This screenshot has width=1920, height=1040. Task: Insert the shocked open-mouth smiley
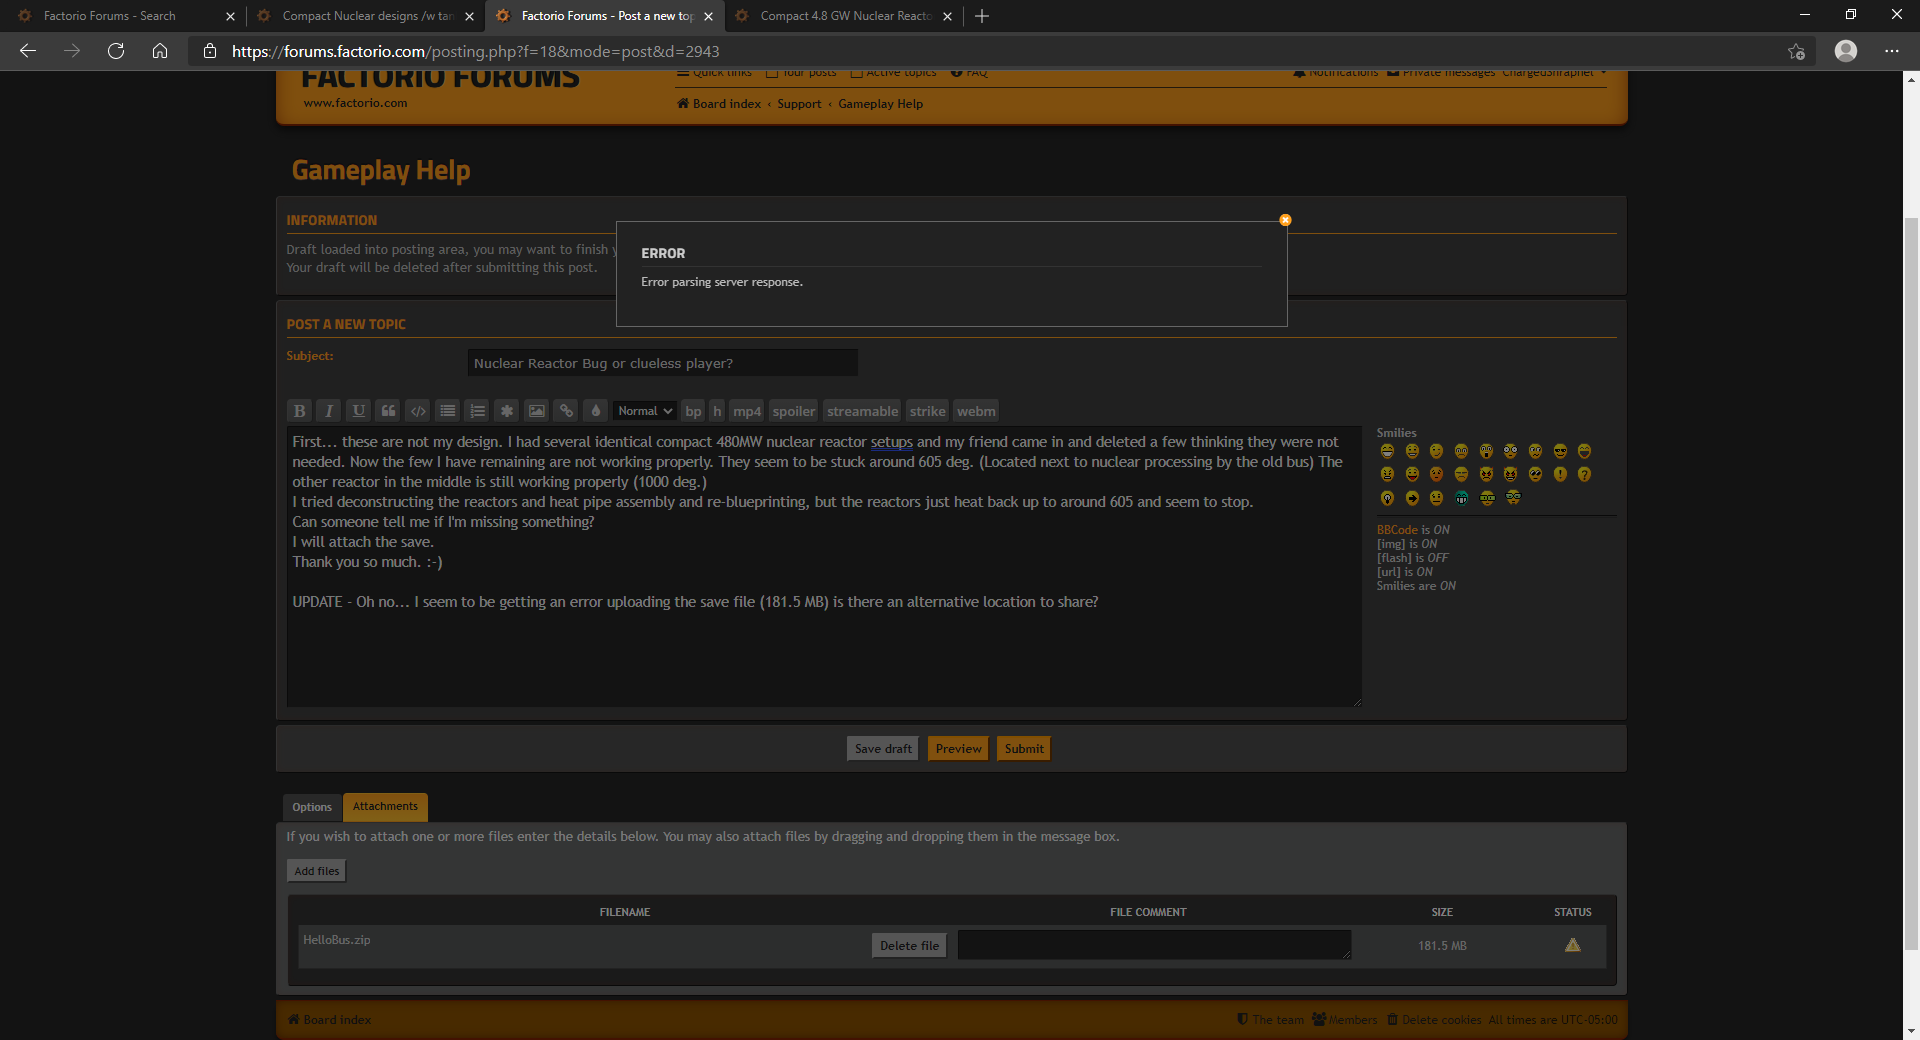click(x=1486, y=451)
